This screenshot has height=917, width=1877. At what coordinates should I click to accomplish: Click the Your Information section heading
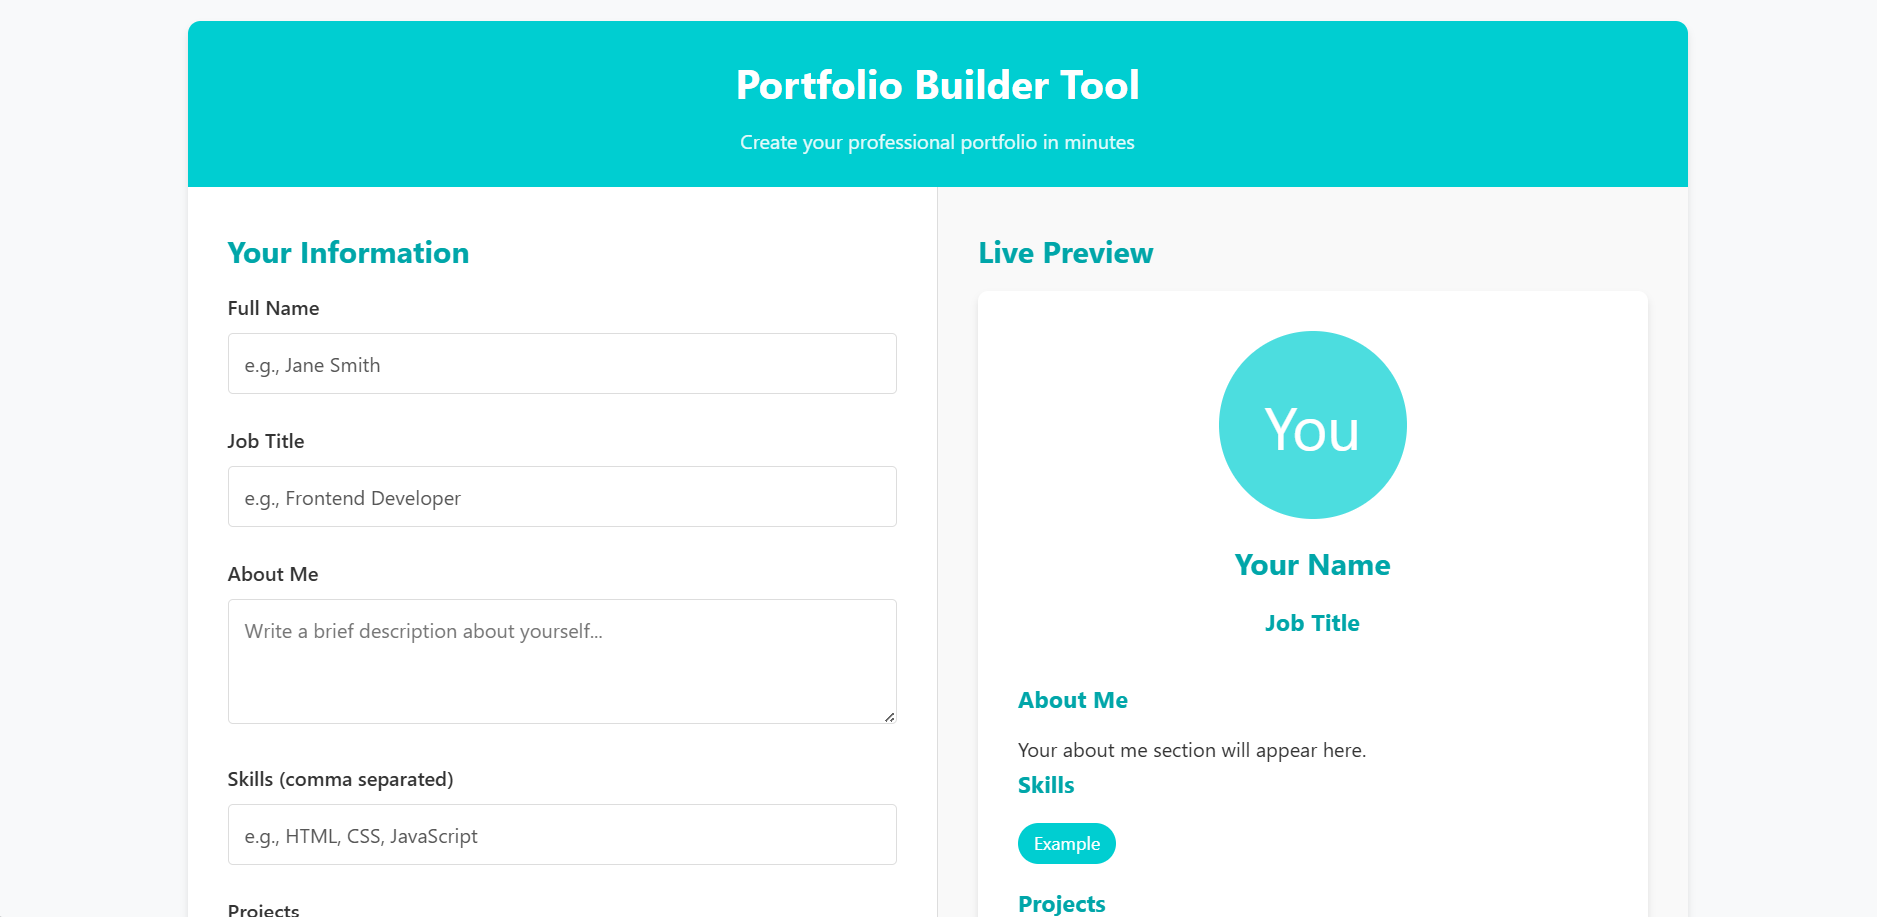(348, 253)
